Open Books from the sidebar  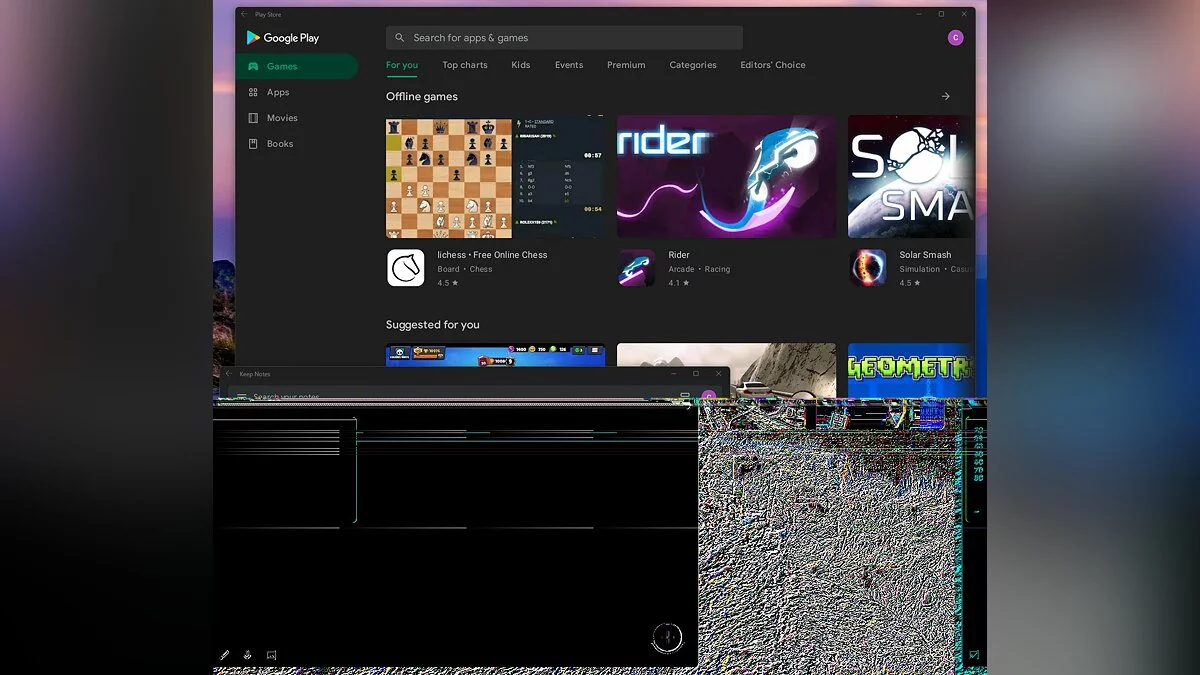[x=279, y=144]
